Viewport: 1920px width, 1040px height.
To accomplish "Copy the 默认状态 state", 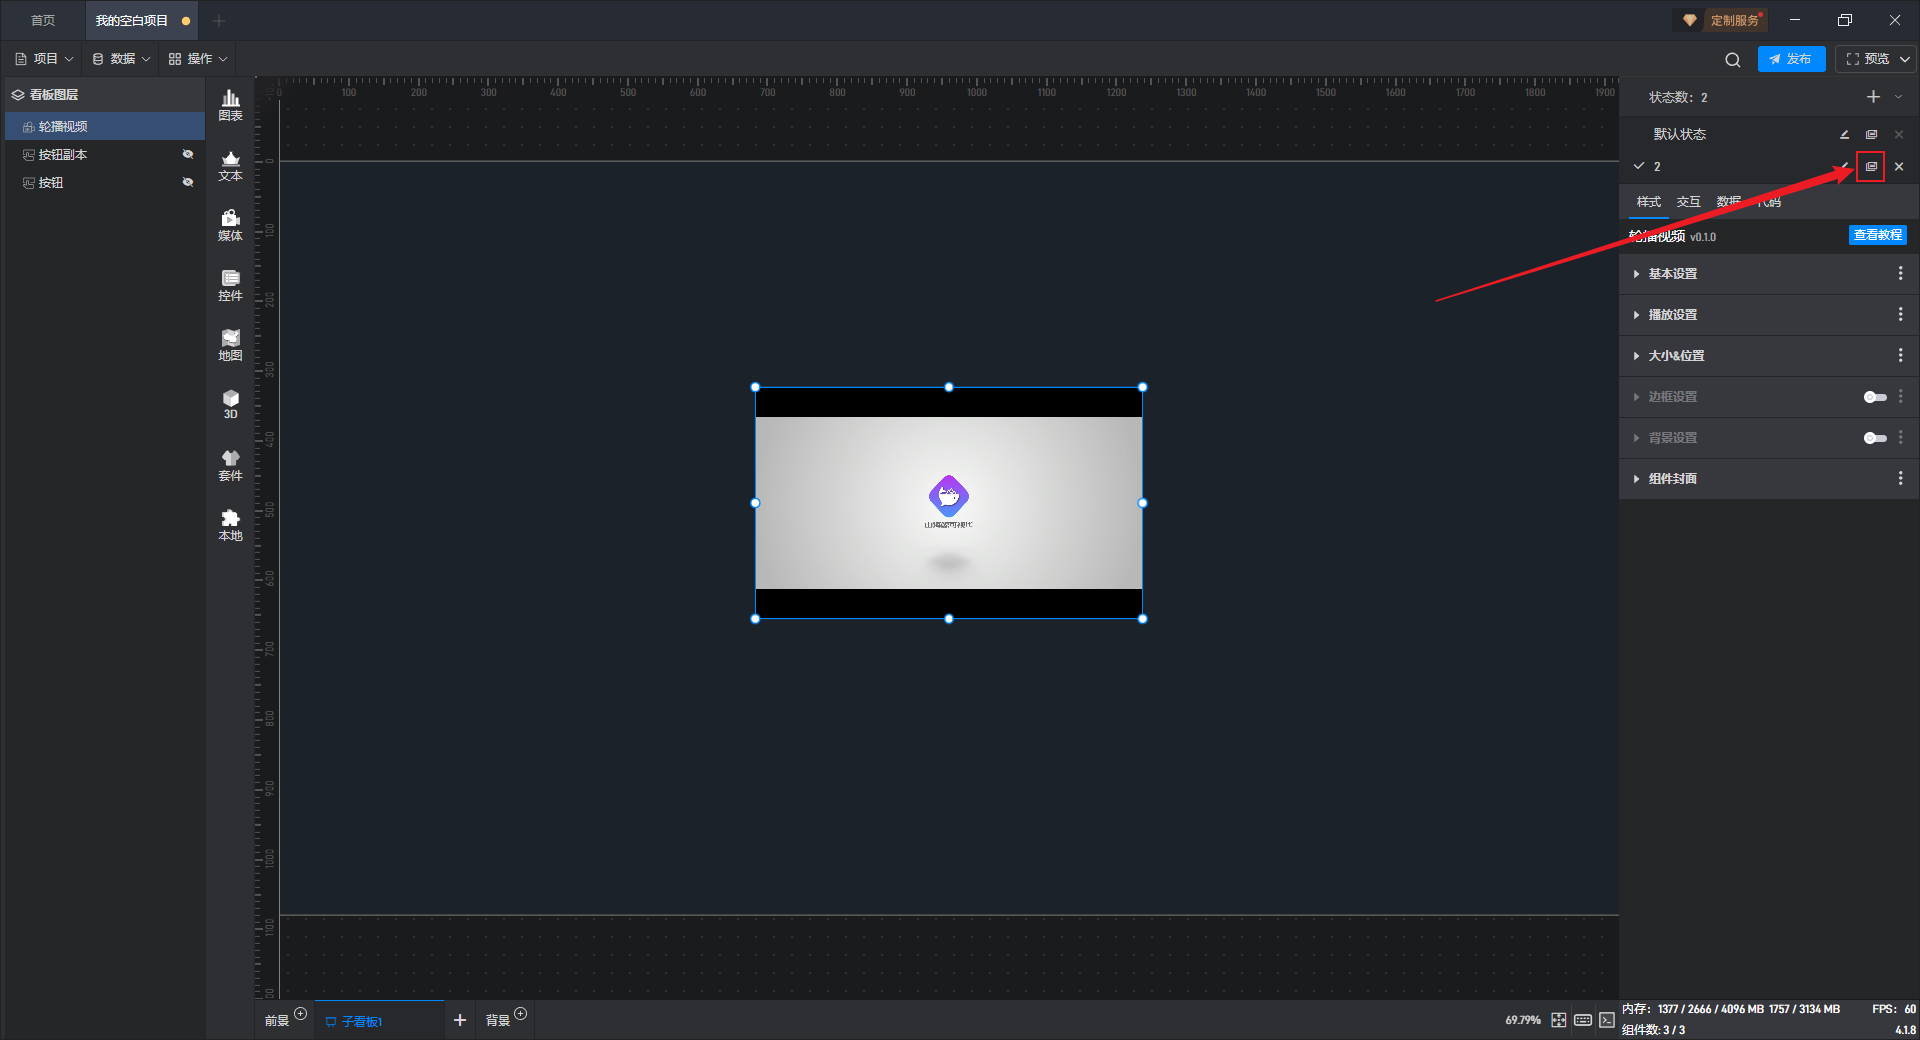I will click(1871, 134).
